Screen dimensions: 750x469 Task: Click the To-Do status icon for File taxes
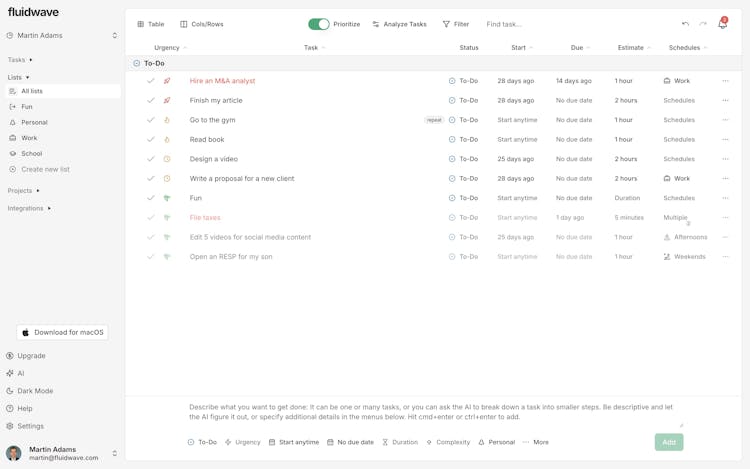click(452, 218)
